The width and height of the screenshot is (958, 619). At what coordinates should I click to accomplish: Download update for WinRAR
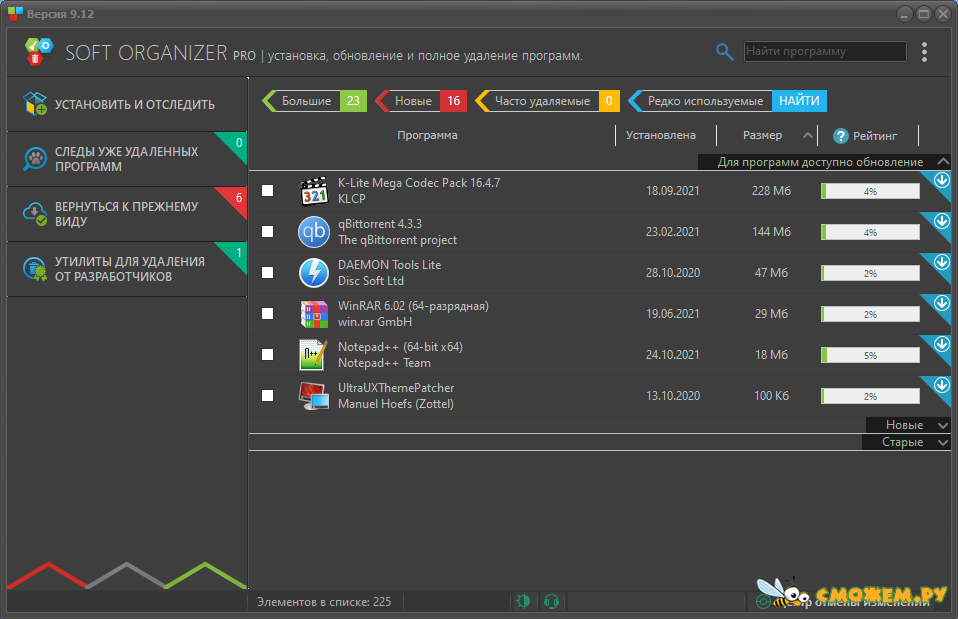point(942,303)
